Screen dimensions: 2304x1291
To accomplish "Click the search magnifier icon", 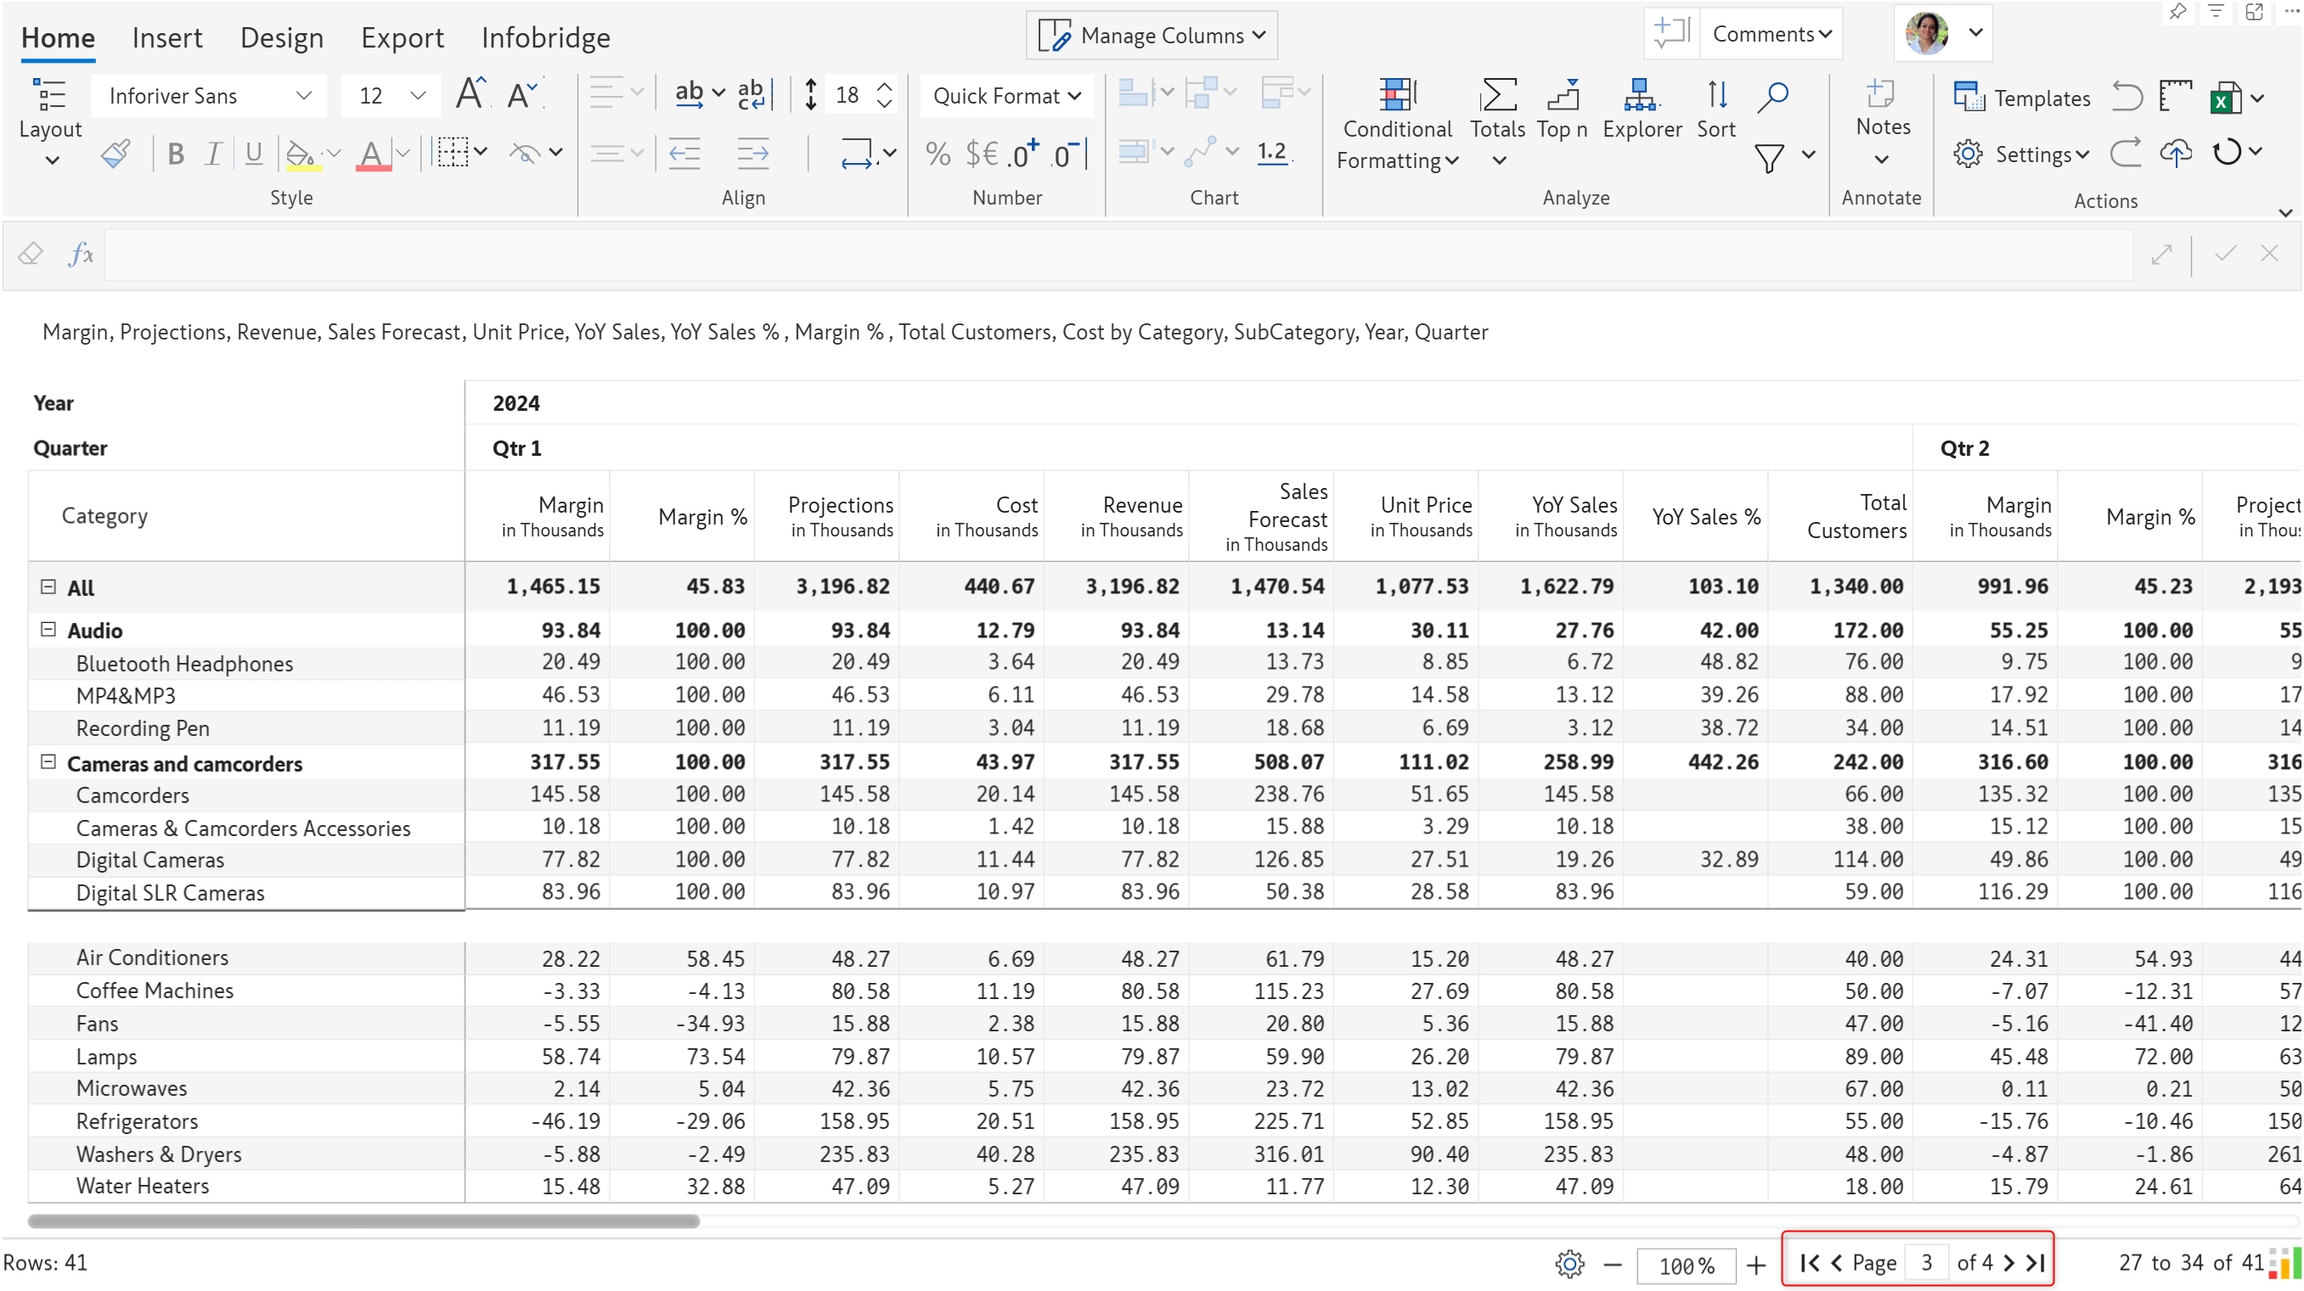I will (1772, 96).
